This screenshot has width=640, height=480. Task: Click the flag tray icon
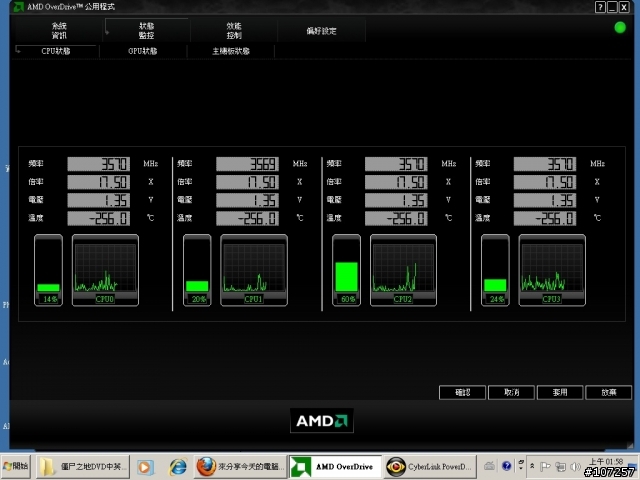tap(545, 467)
